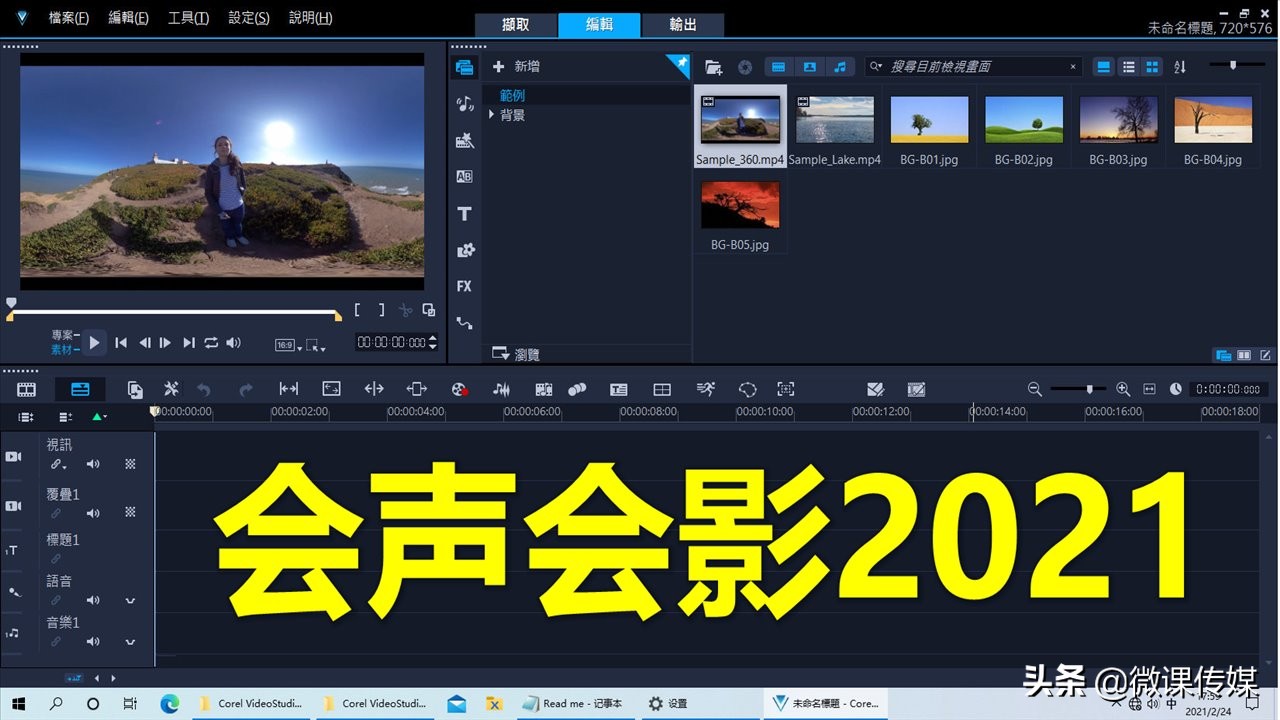Toggle the show music files filter
This screenshot has height=720, width=1280.
(840, 66)
